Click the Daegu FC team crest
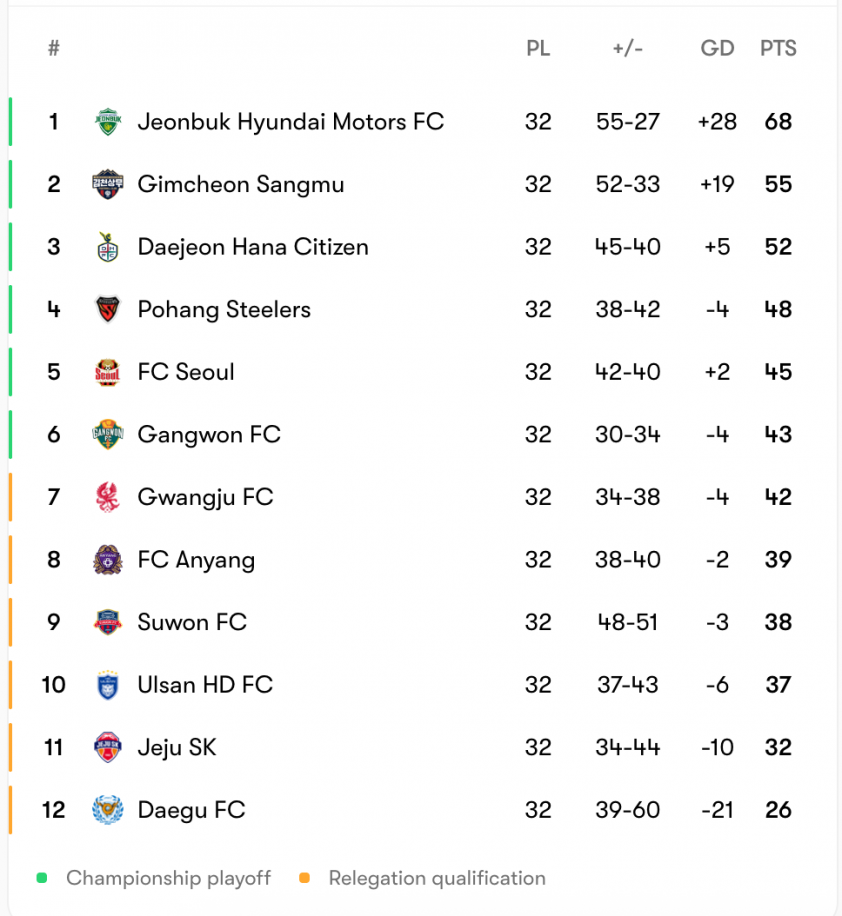This screenshot has width=842, height=916. 108,810
